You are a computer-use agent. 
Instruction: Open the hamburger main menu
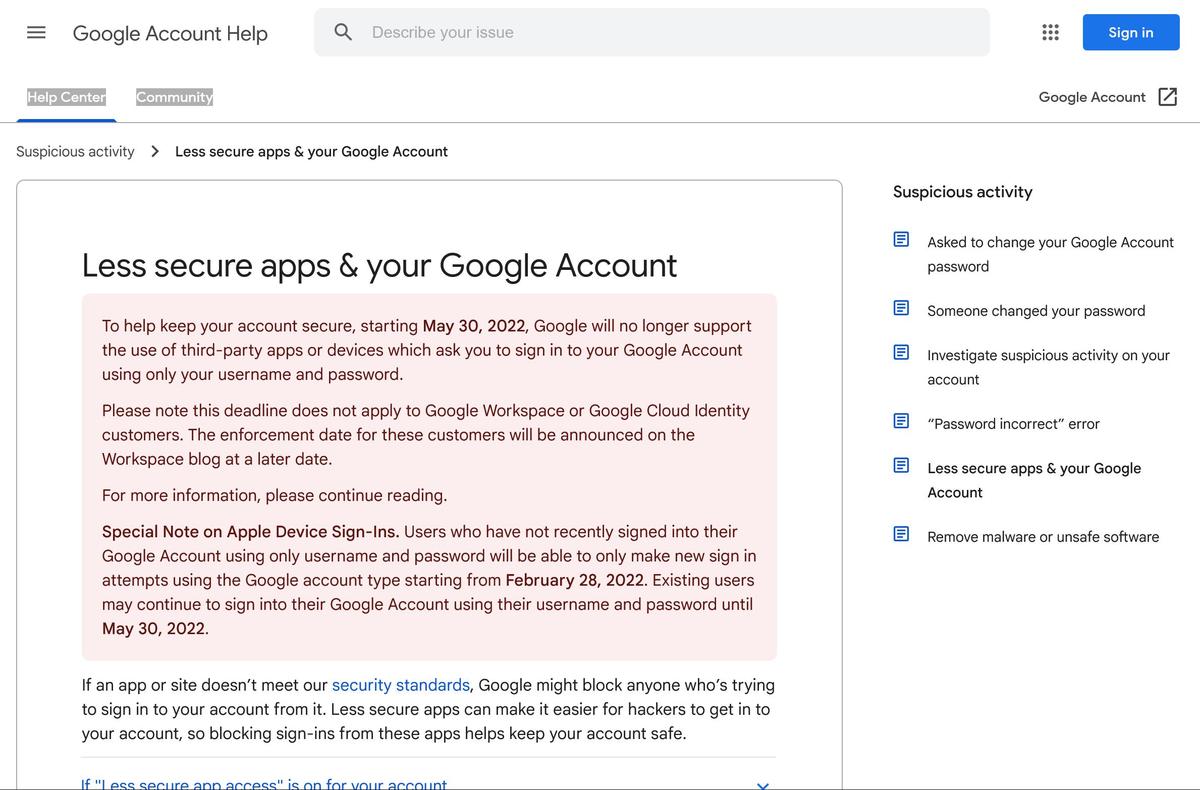pyautogui.click(x=36, y=32)
